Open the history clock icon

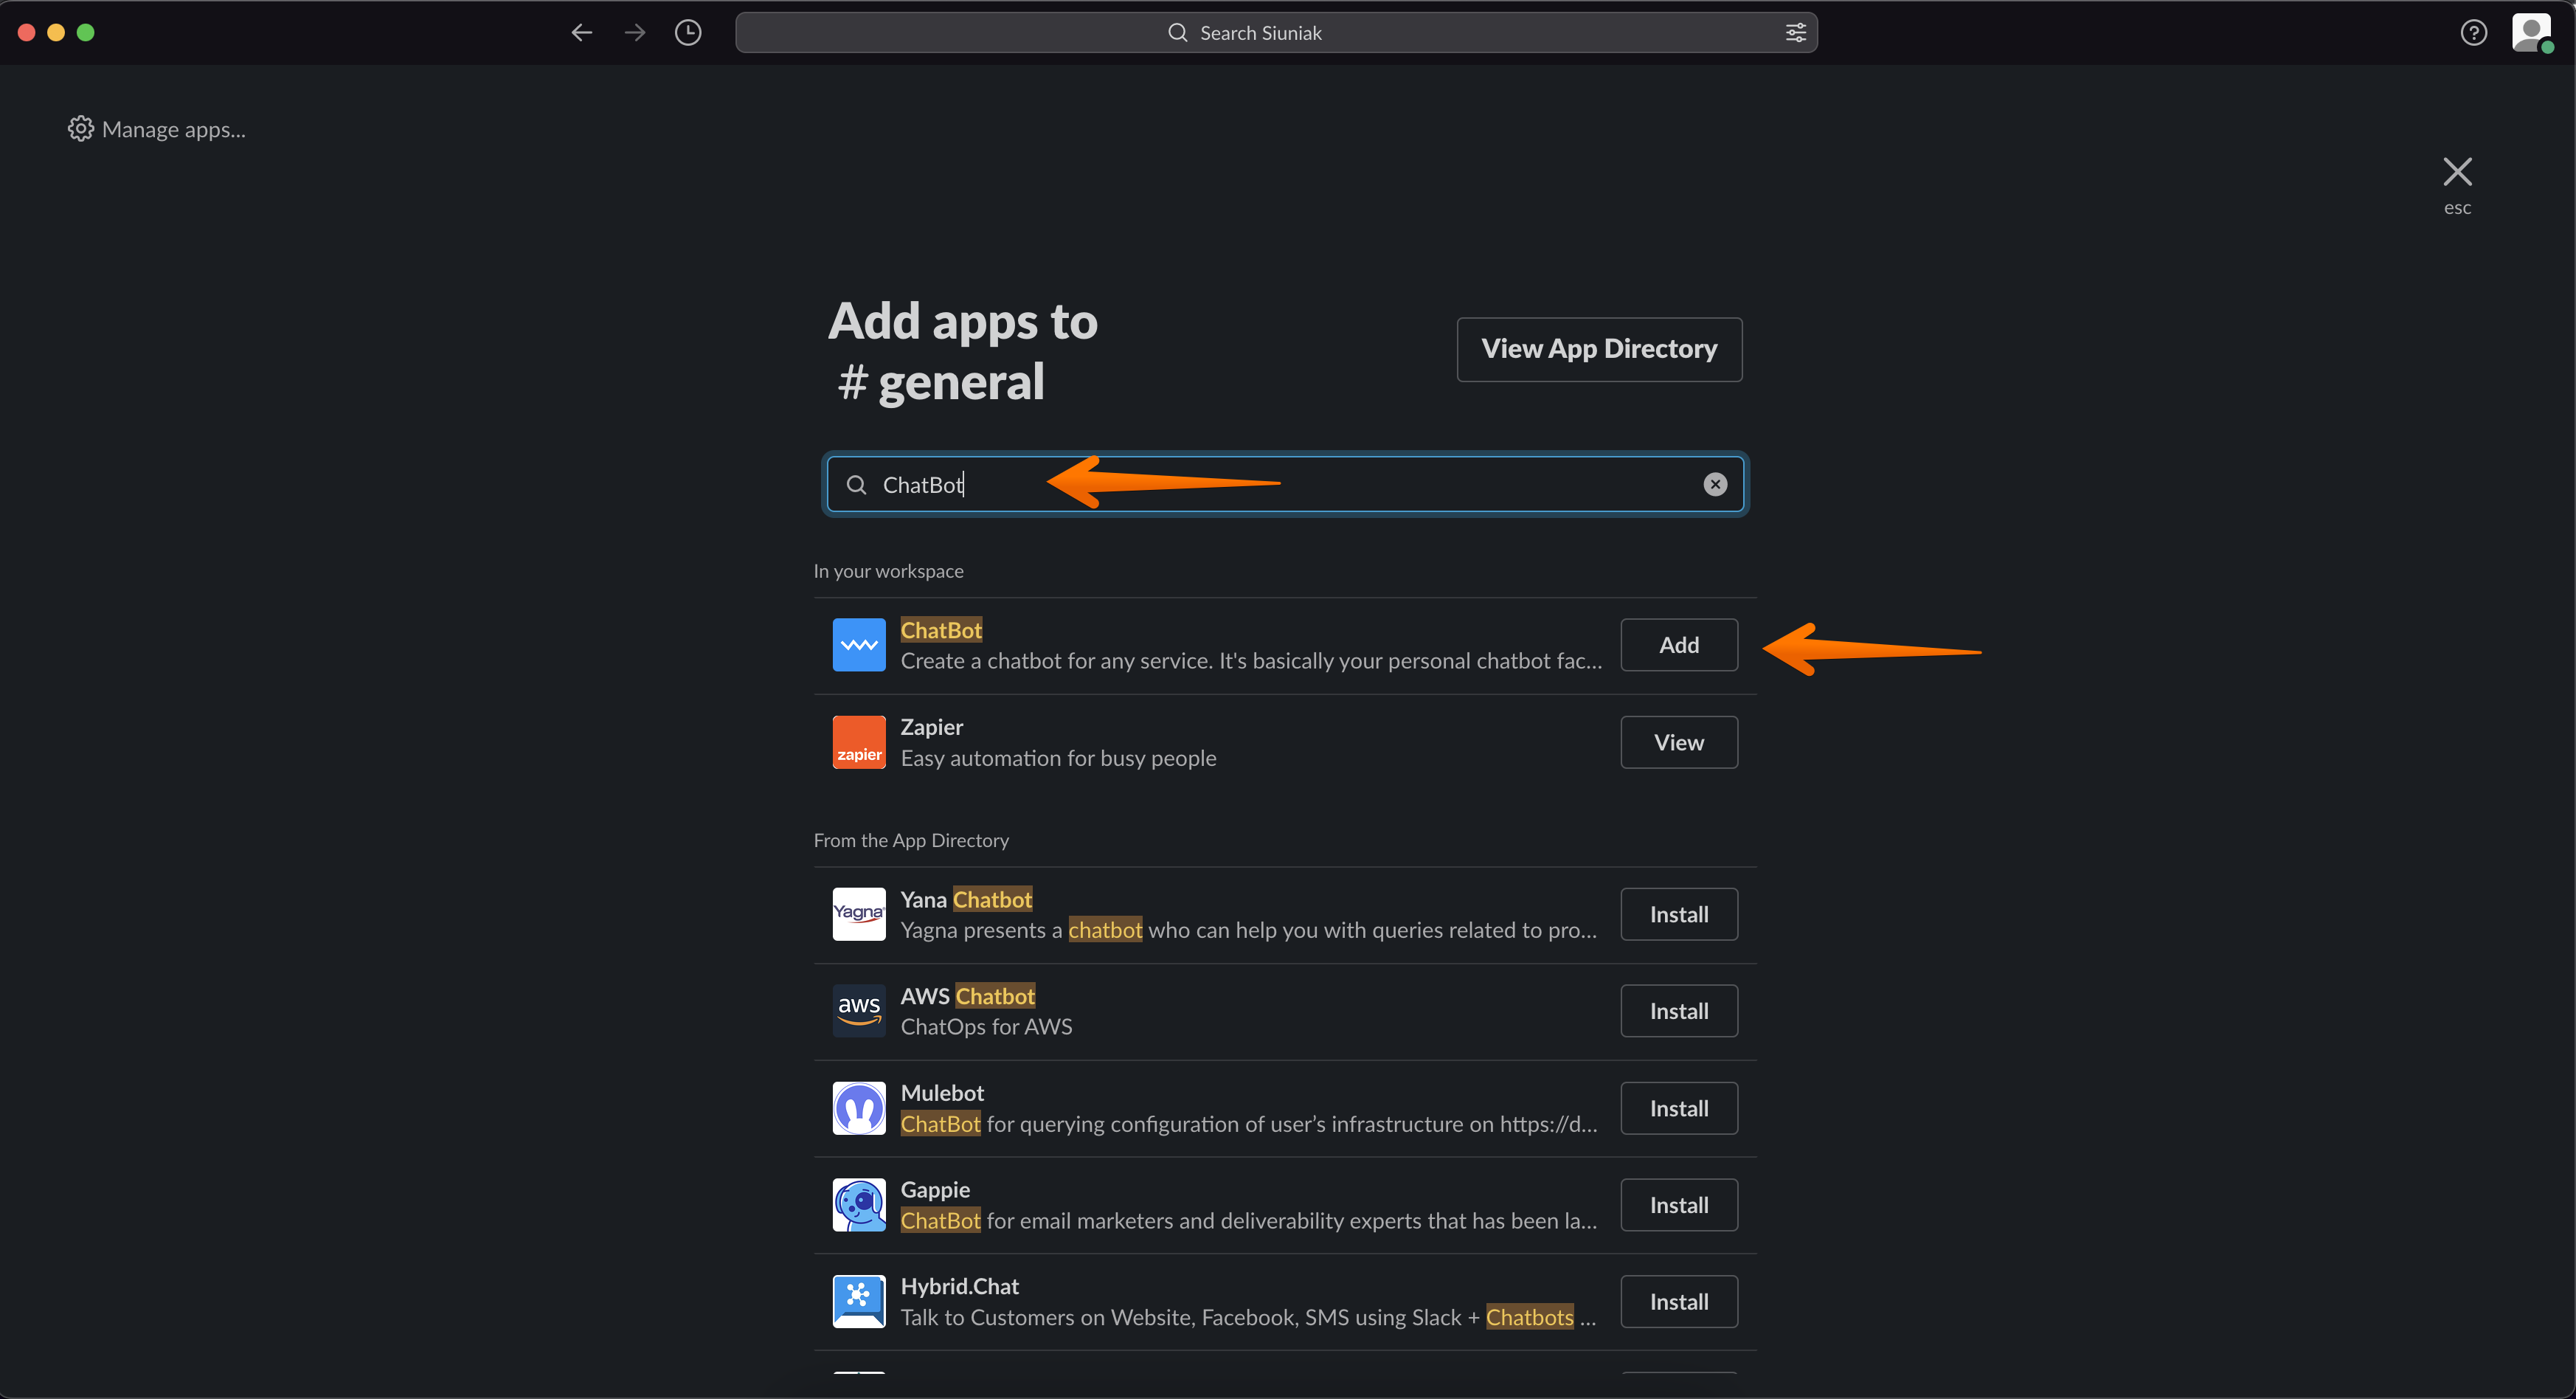[688, 33]
